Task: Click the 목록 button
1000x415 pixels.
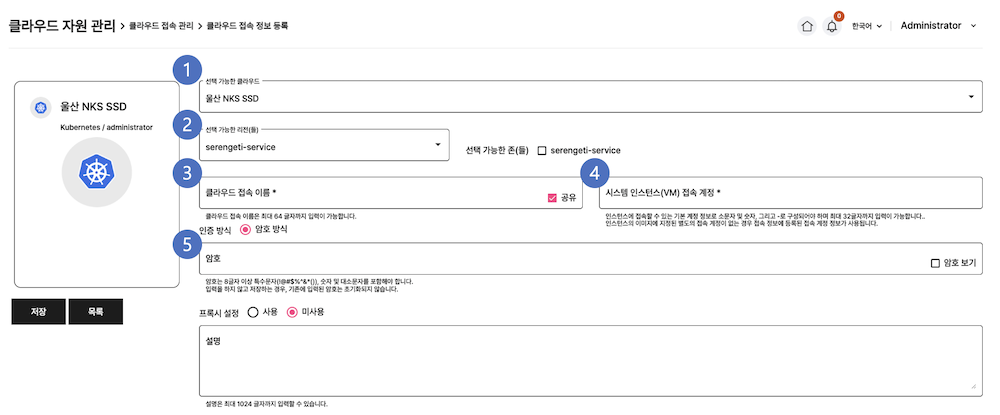Action: pos(95,312)
